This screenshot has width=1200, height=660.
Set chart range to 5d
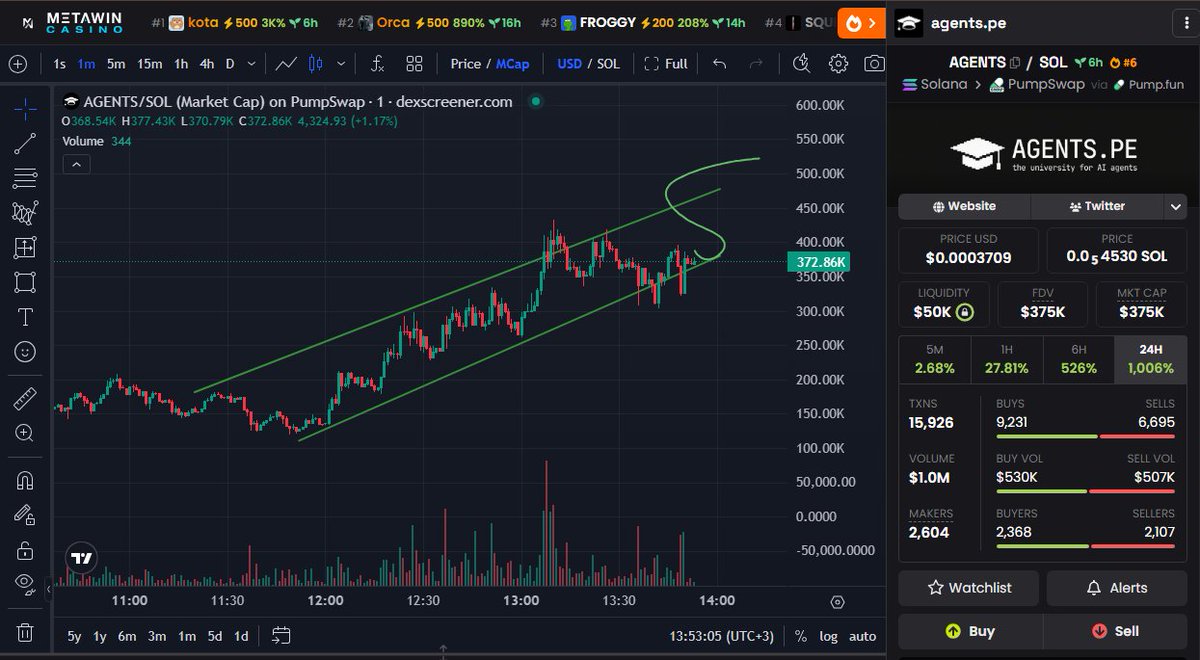coord(215,636)
